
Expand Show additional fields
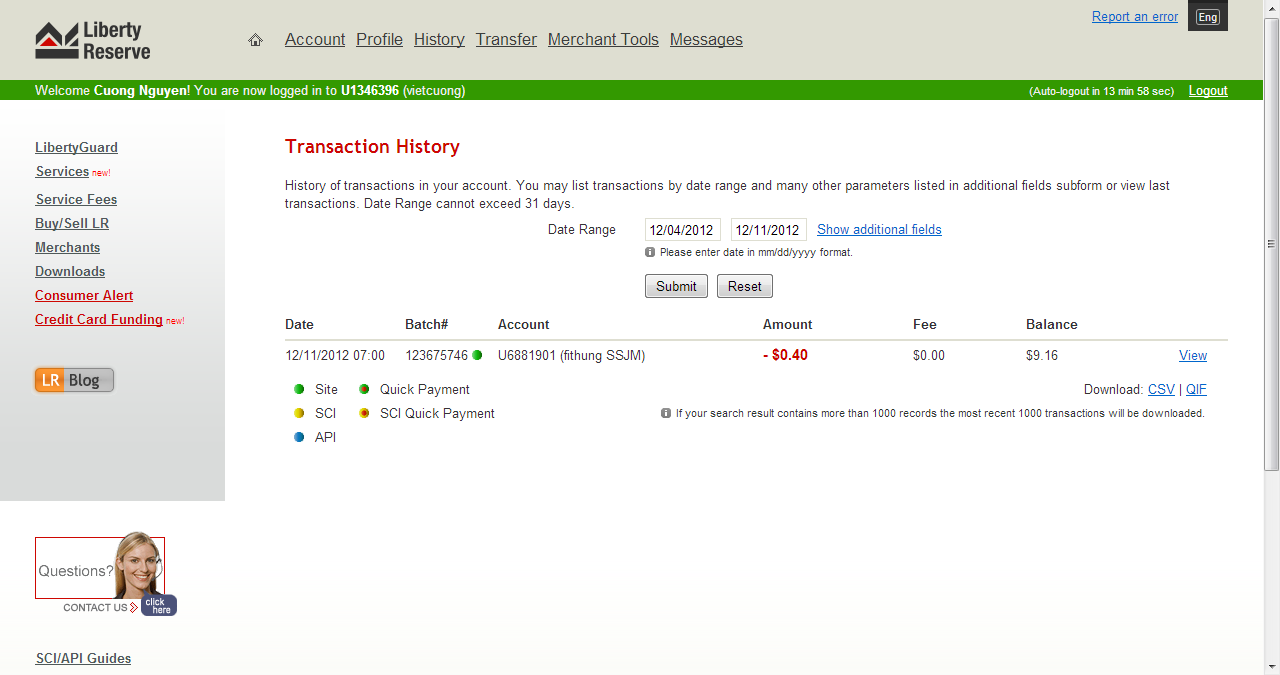click(879, 229)
